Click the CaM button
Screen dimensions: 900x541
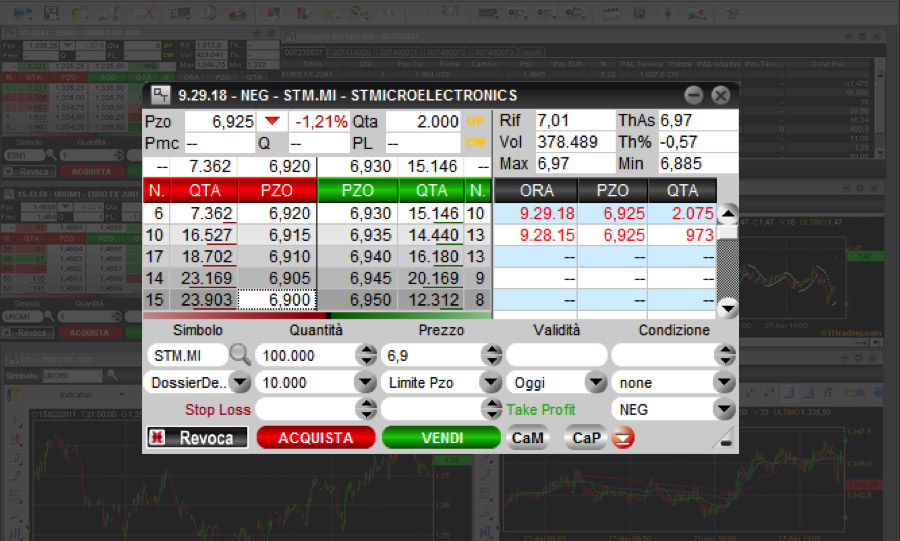pyautogui.click(x=527, y=438)
